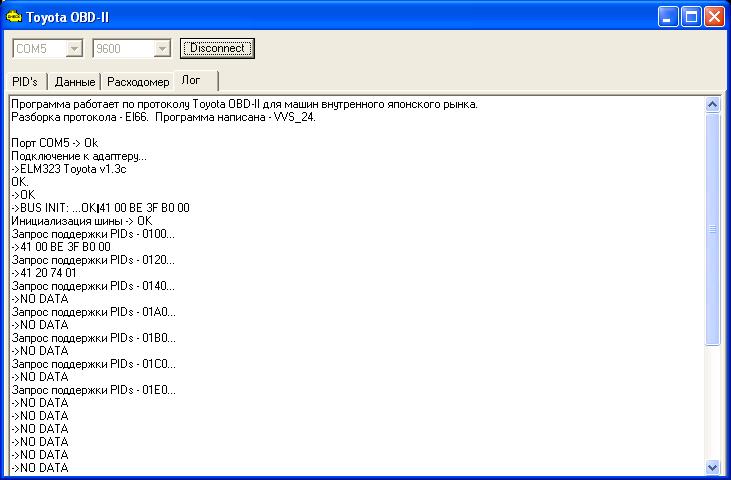Maximize the Toyota OBD-II window
This screenshot has width=731, height=480.
coord(691,17)
